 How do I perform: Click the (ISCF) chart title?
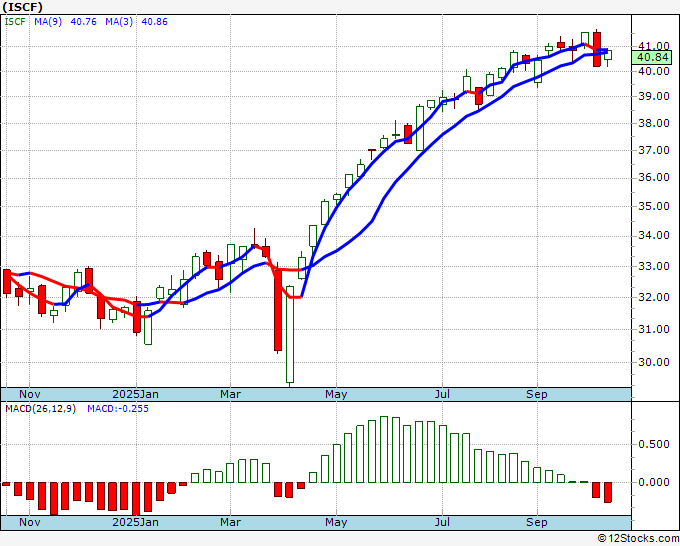point(22,7)
